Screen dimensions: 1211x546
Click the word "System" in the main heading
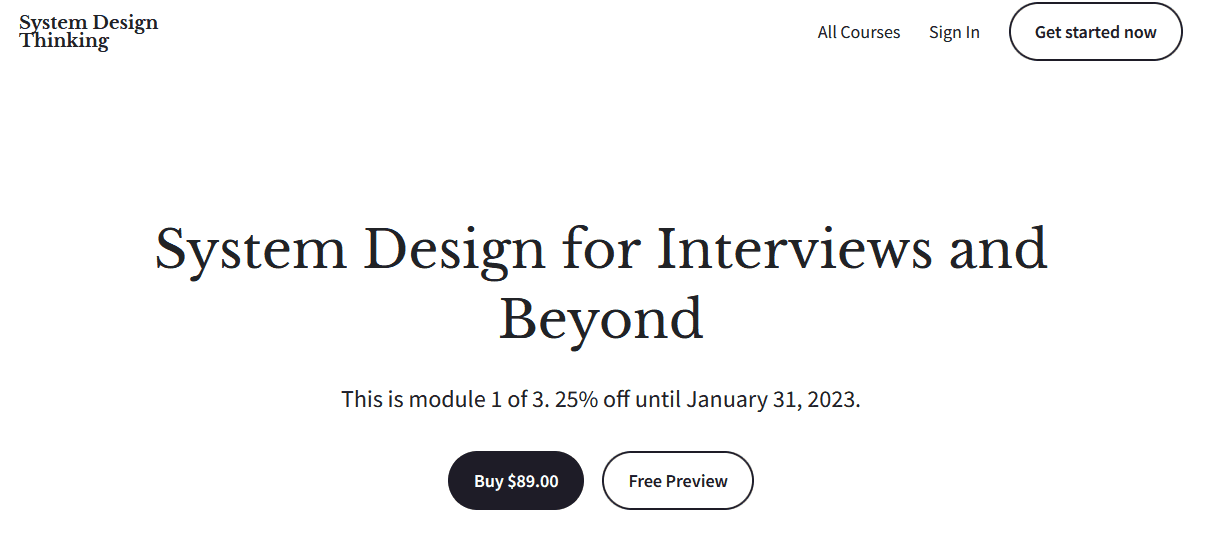[250, 249]
